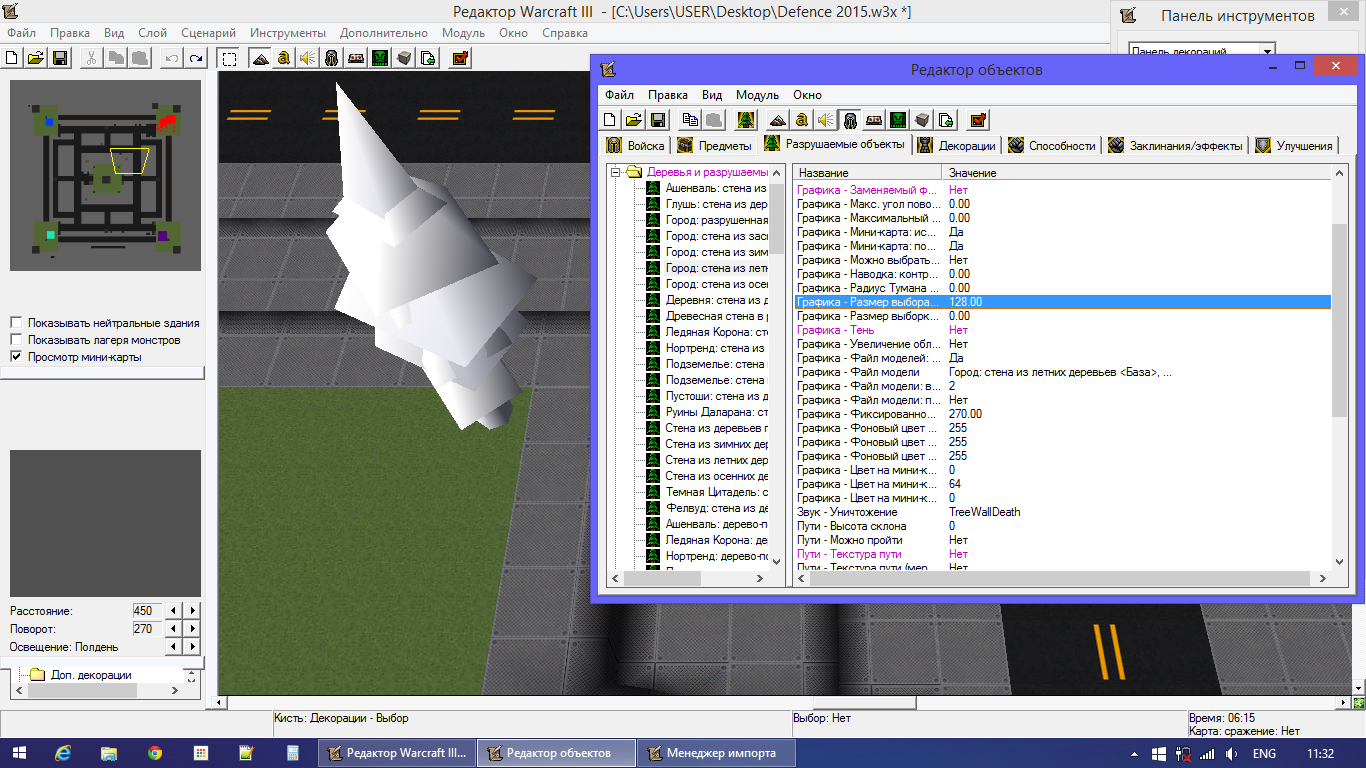Increase the Поворот value with right arrow

(192, 629)
